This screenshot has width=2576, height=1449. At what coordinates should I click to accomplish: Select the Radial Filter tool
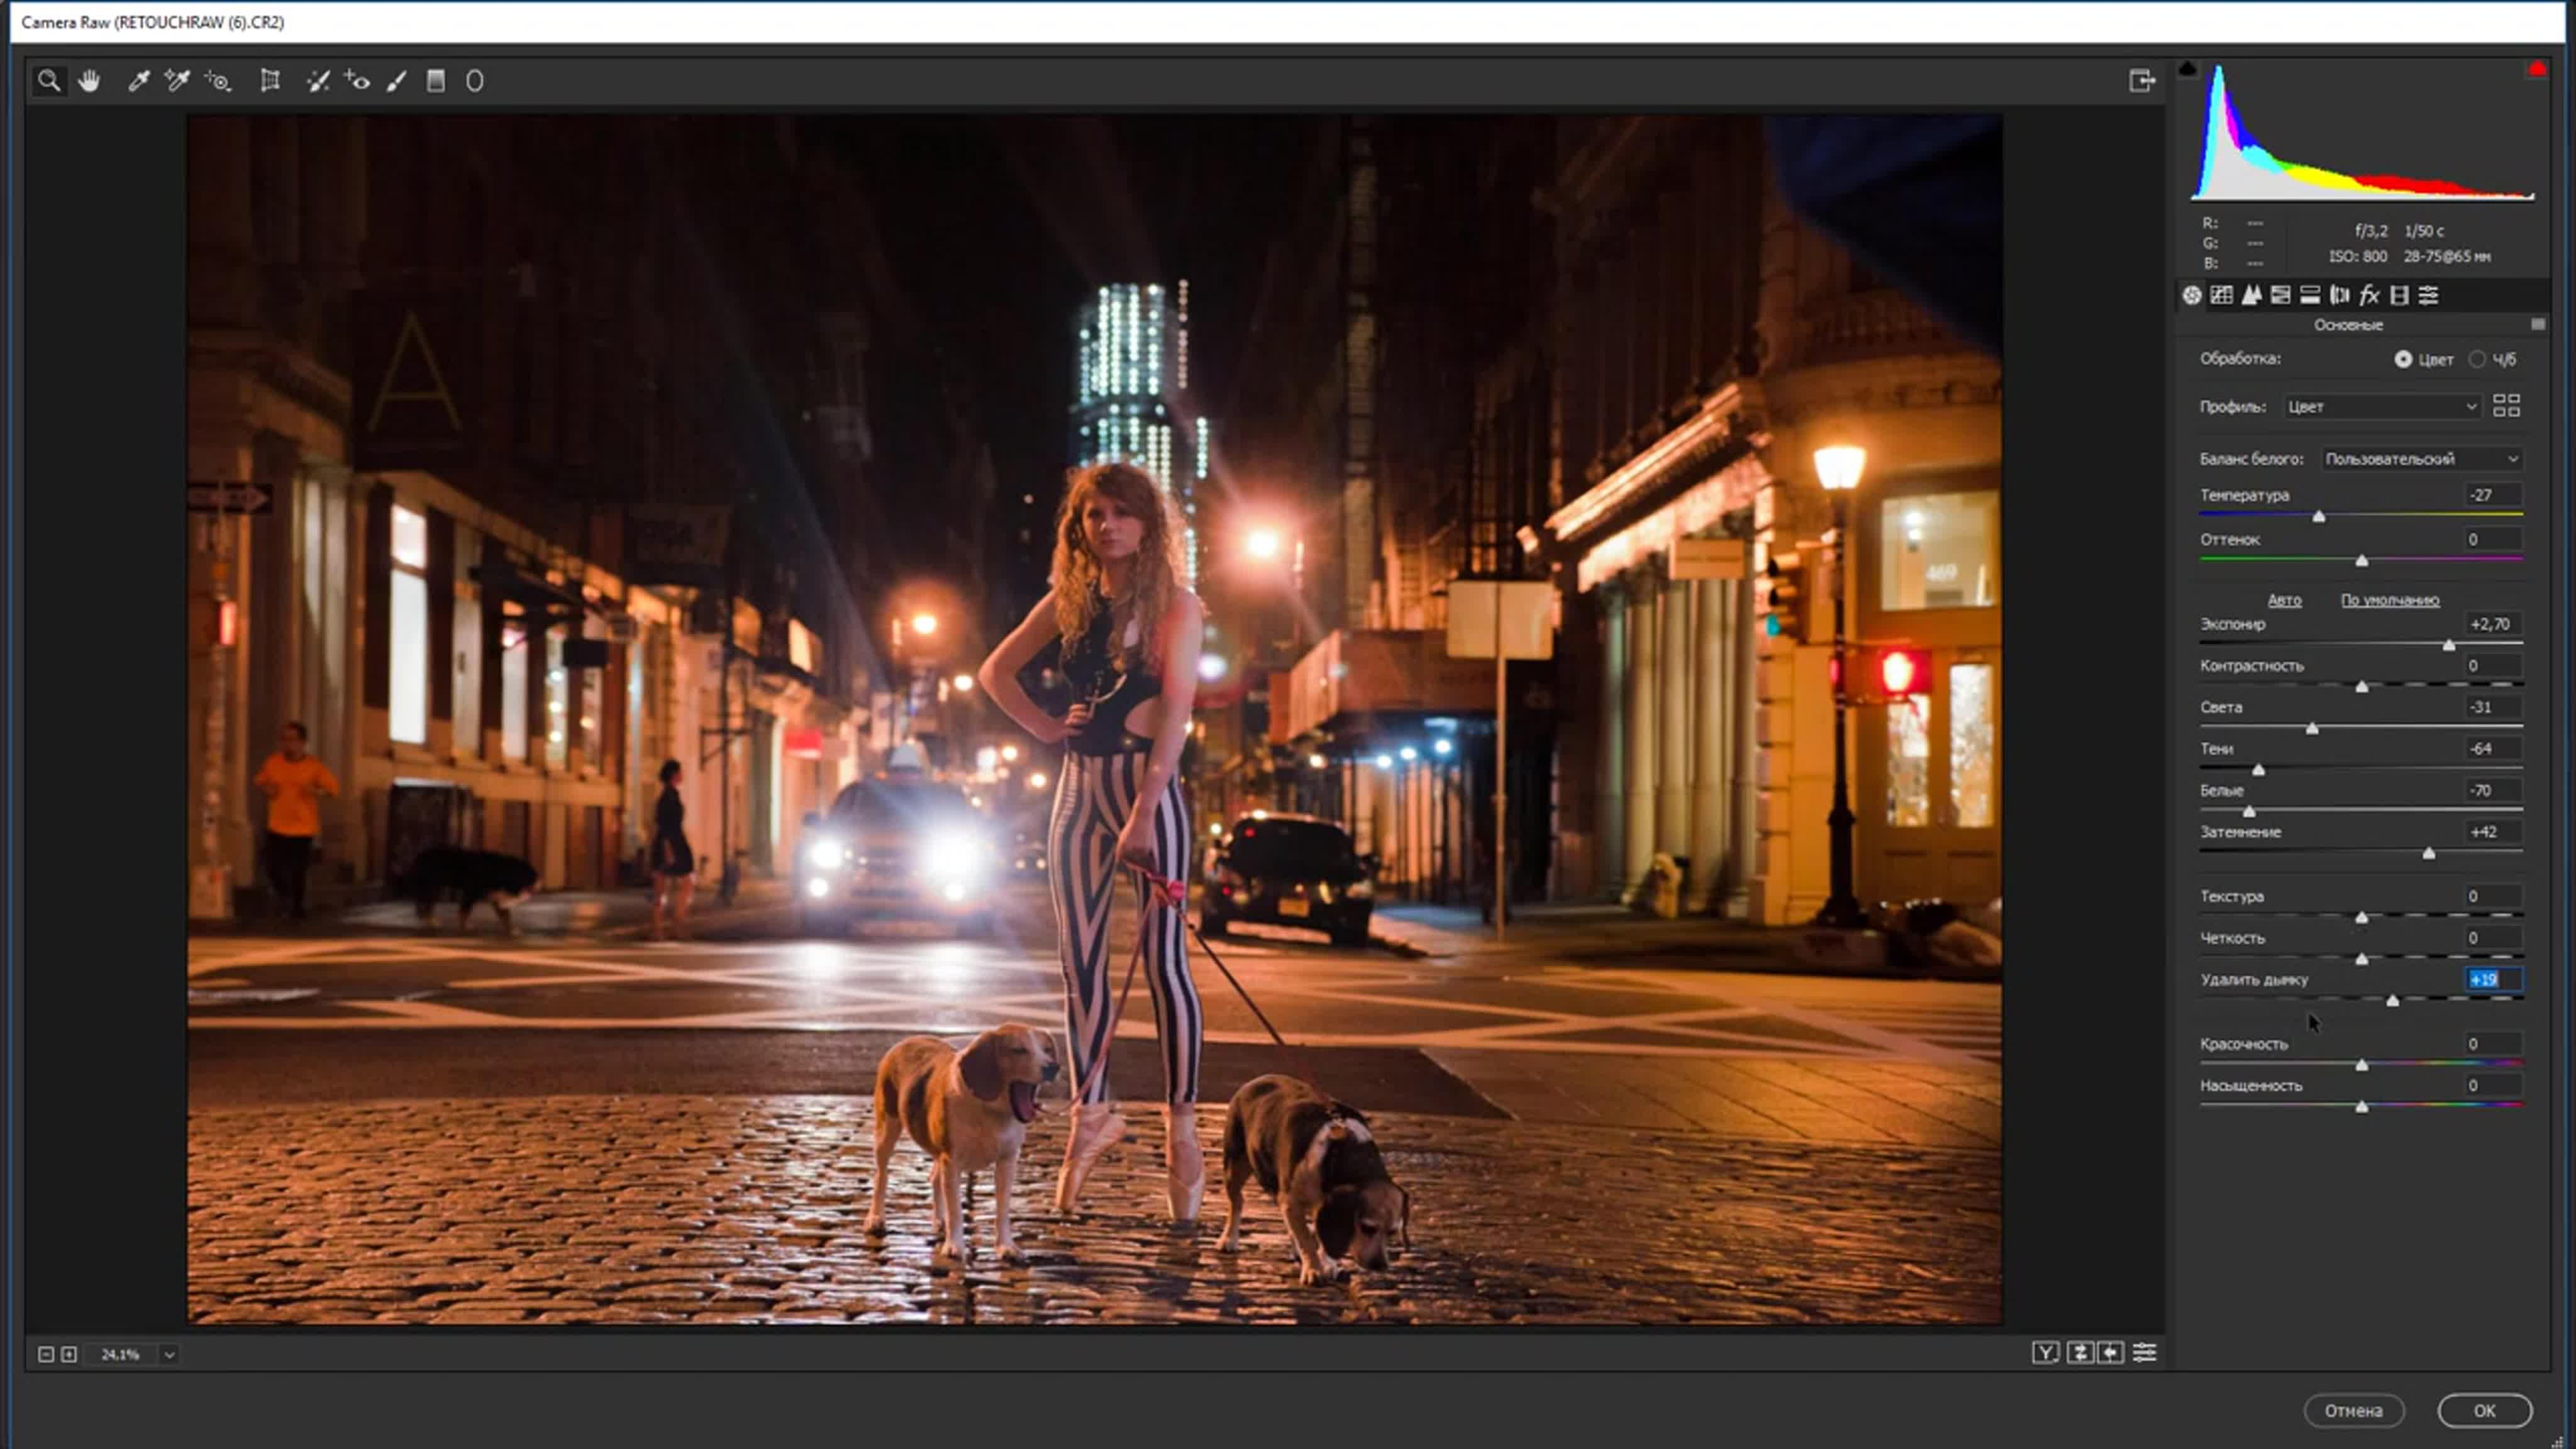click(475, 81)
